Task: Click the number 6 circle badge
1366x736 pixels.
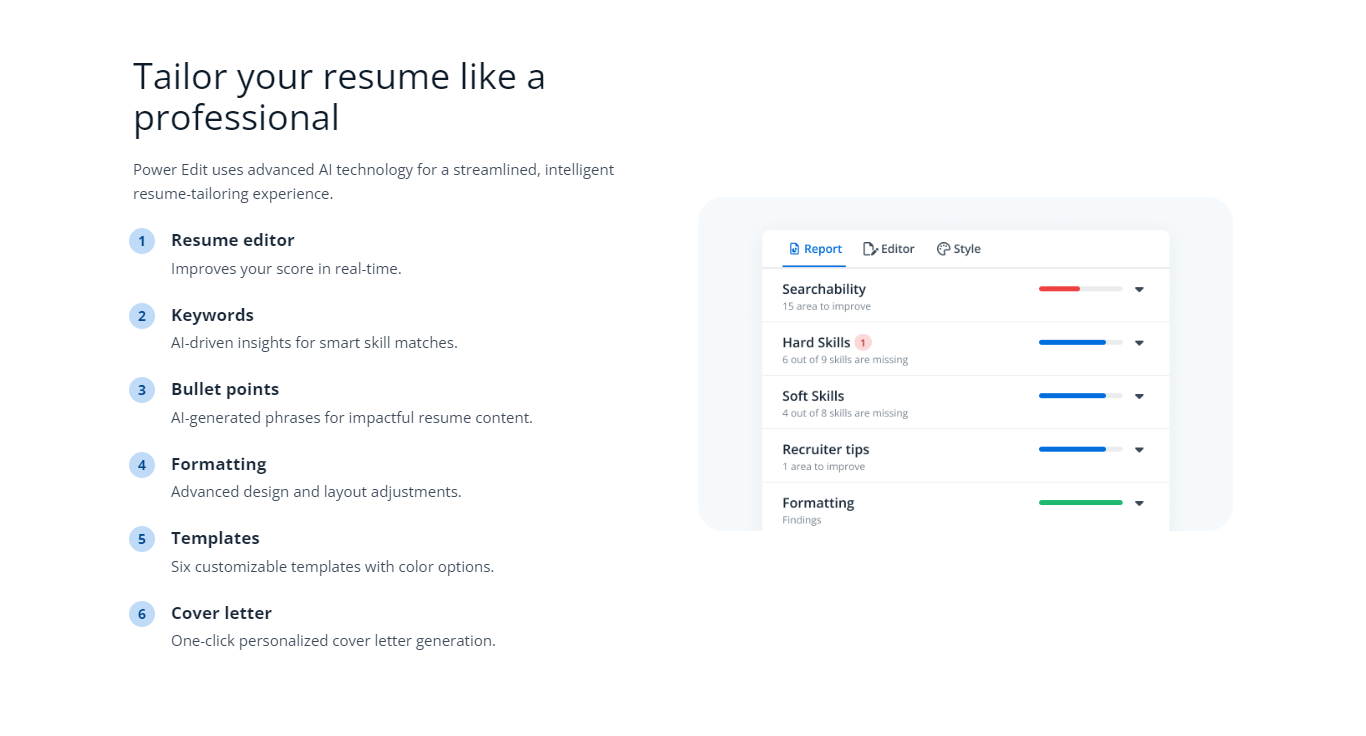Action: [142, 614]
